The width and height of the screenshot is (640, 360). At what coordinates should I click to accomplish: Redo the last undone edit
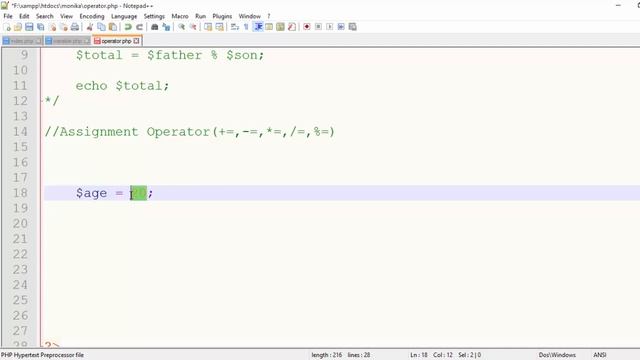pyautogui.click(x=139, y=27)
